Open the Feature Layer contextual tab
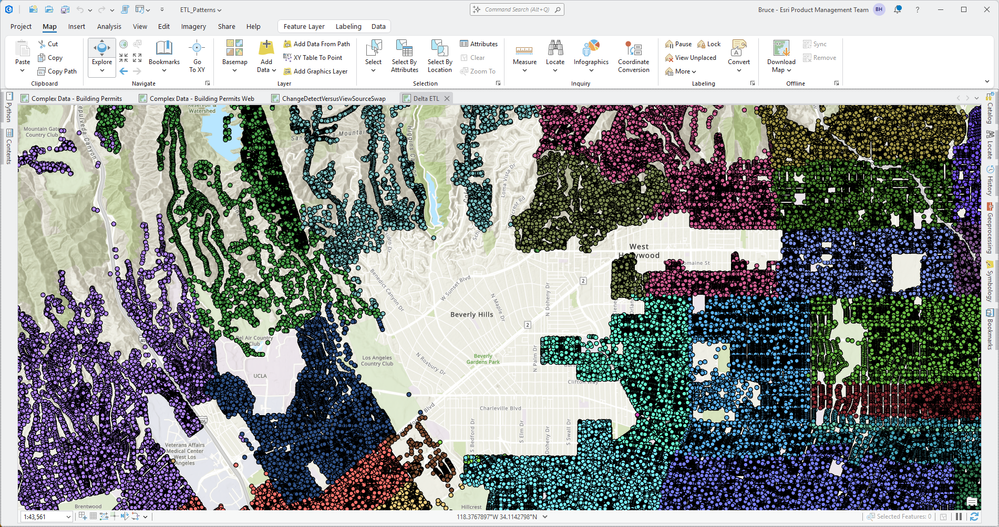This screenshot has height=527, width=999. 304,27
